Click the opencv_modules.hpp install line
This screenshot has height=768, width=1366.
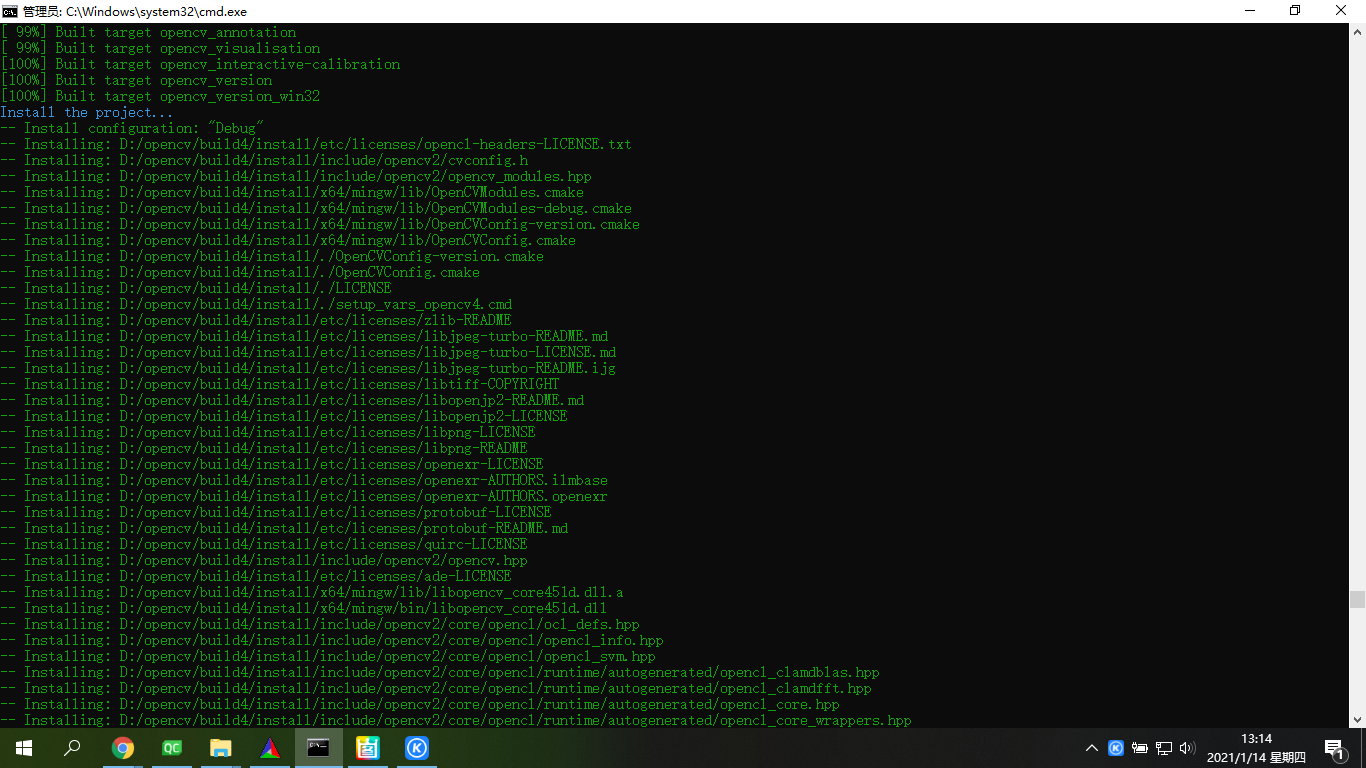(x=296, y=176)
